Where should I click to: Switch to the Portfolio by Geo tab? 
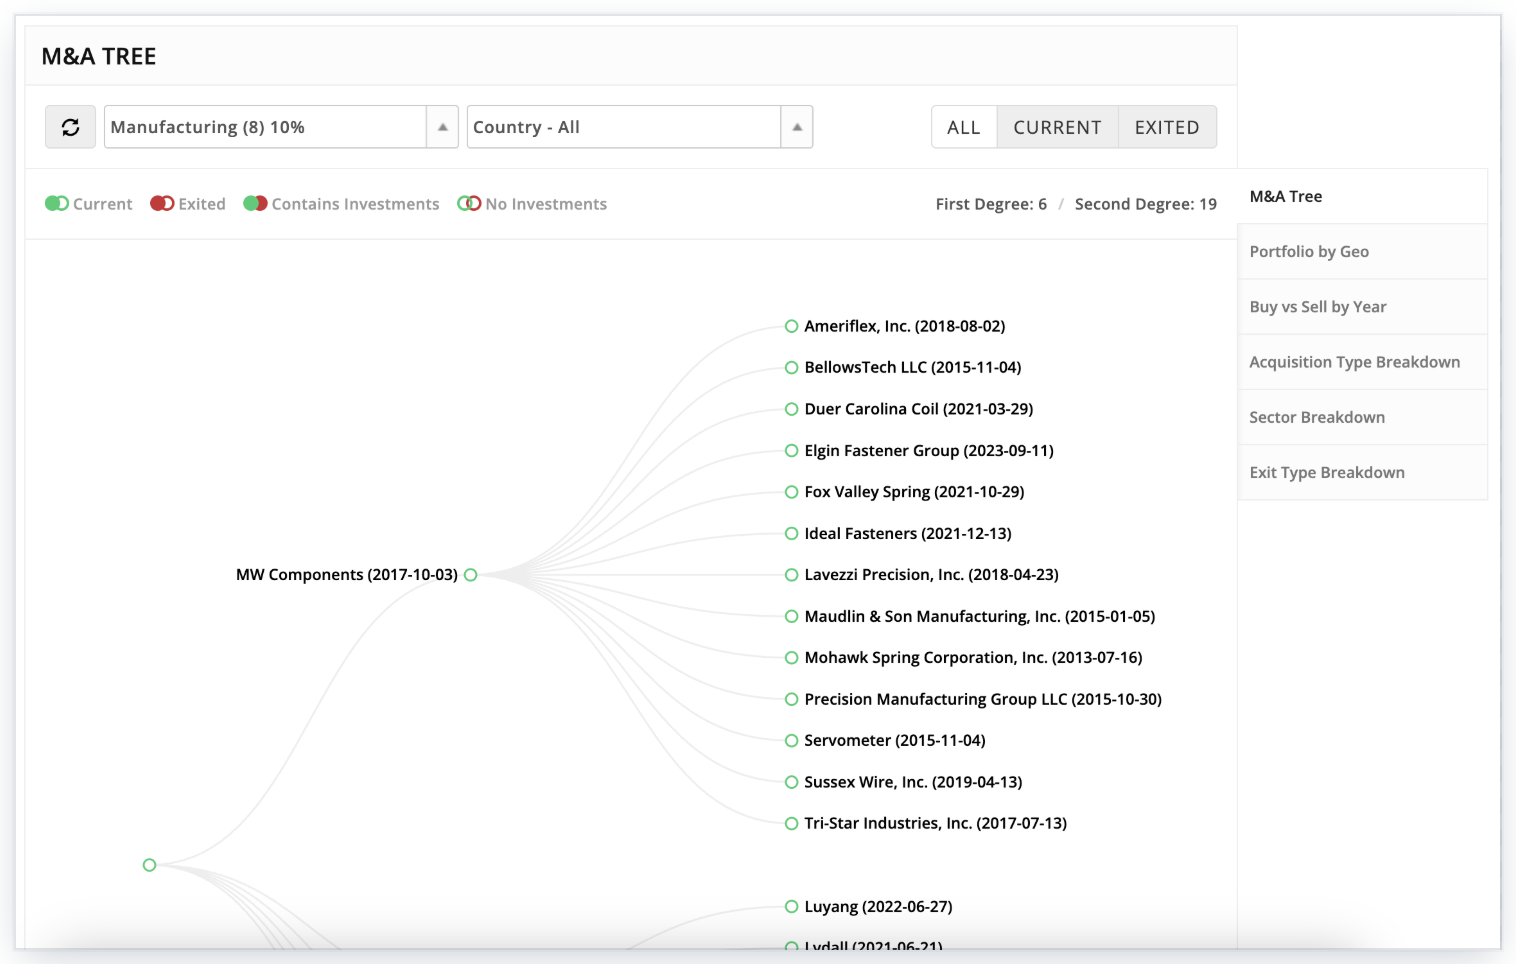(1309, 251)
